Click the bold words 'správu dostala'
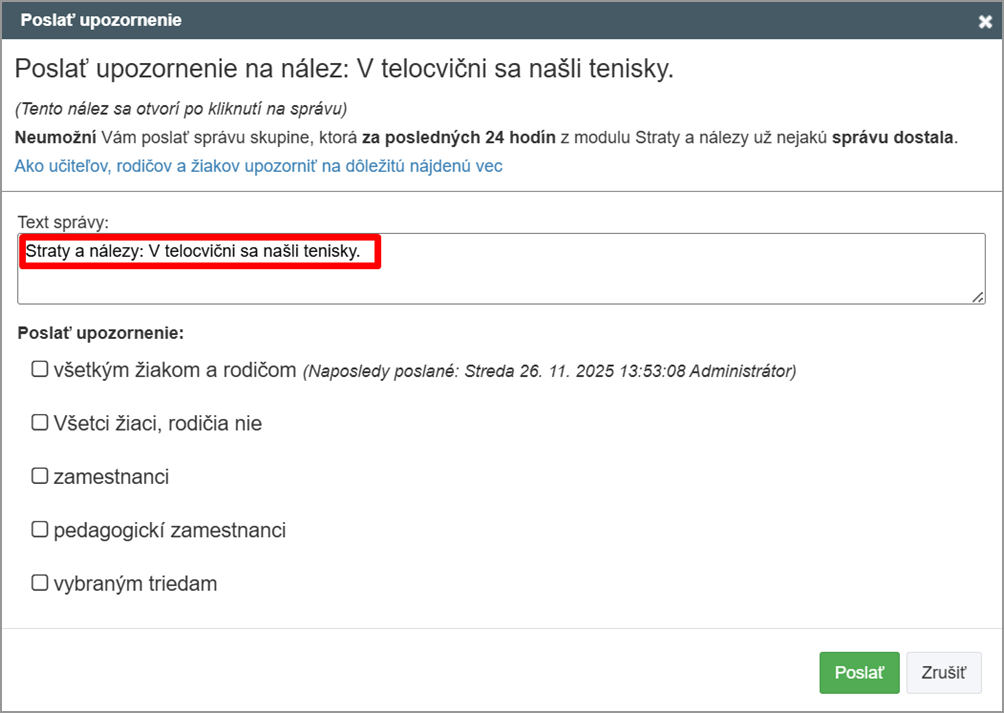The height and width of the screenshot is (713, 1004). click(x=892, y=137)
